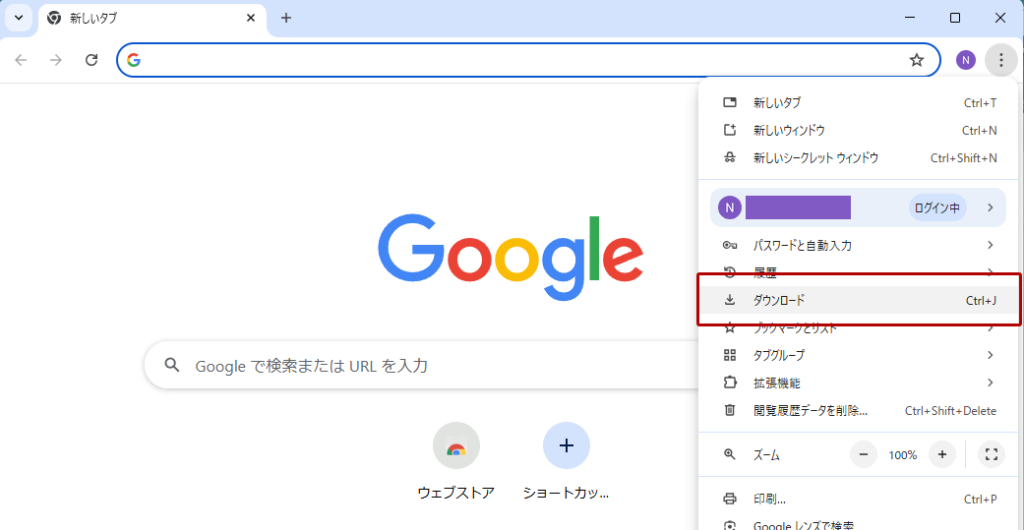Screen dimensions: 1024x530
Task: Open 履歴 menu entry
Action: (858, 272)
